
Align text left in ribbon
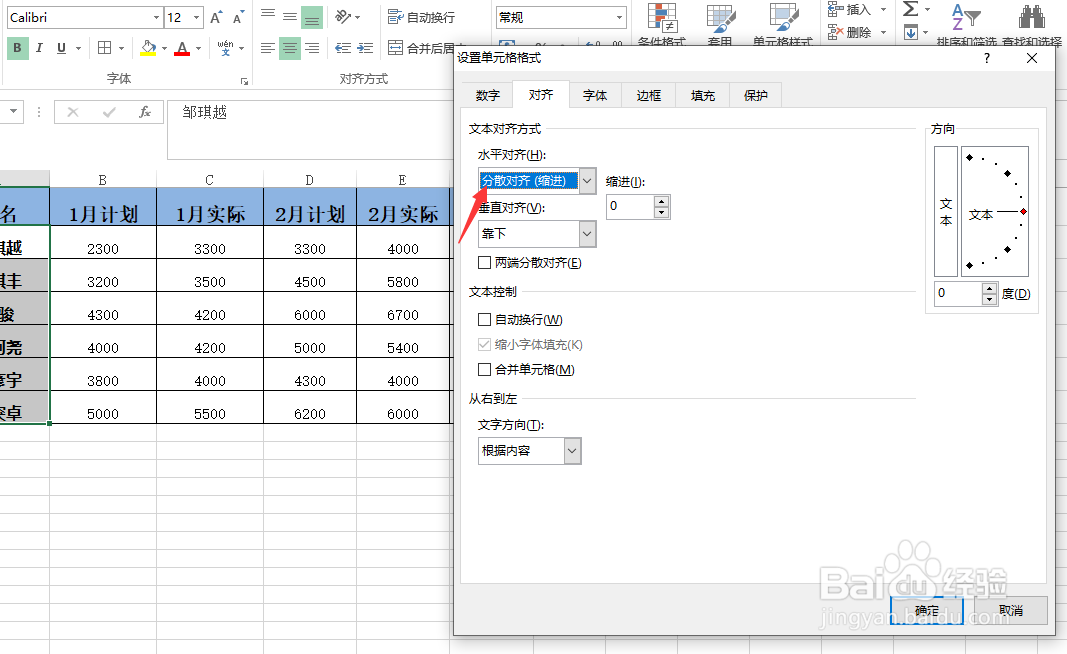(x=268, y=48)
